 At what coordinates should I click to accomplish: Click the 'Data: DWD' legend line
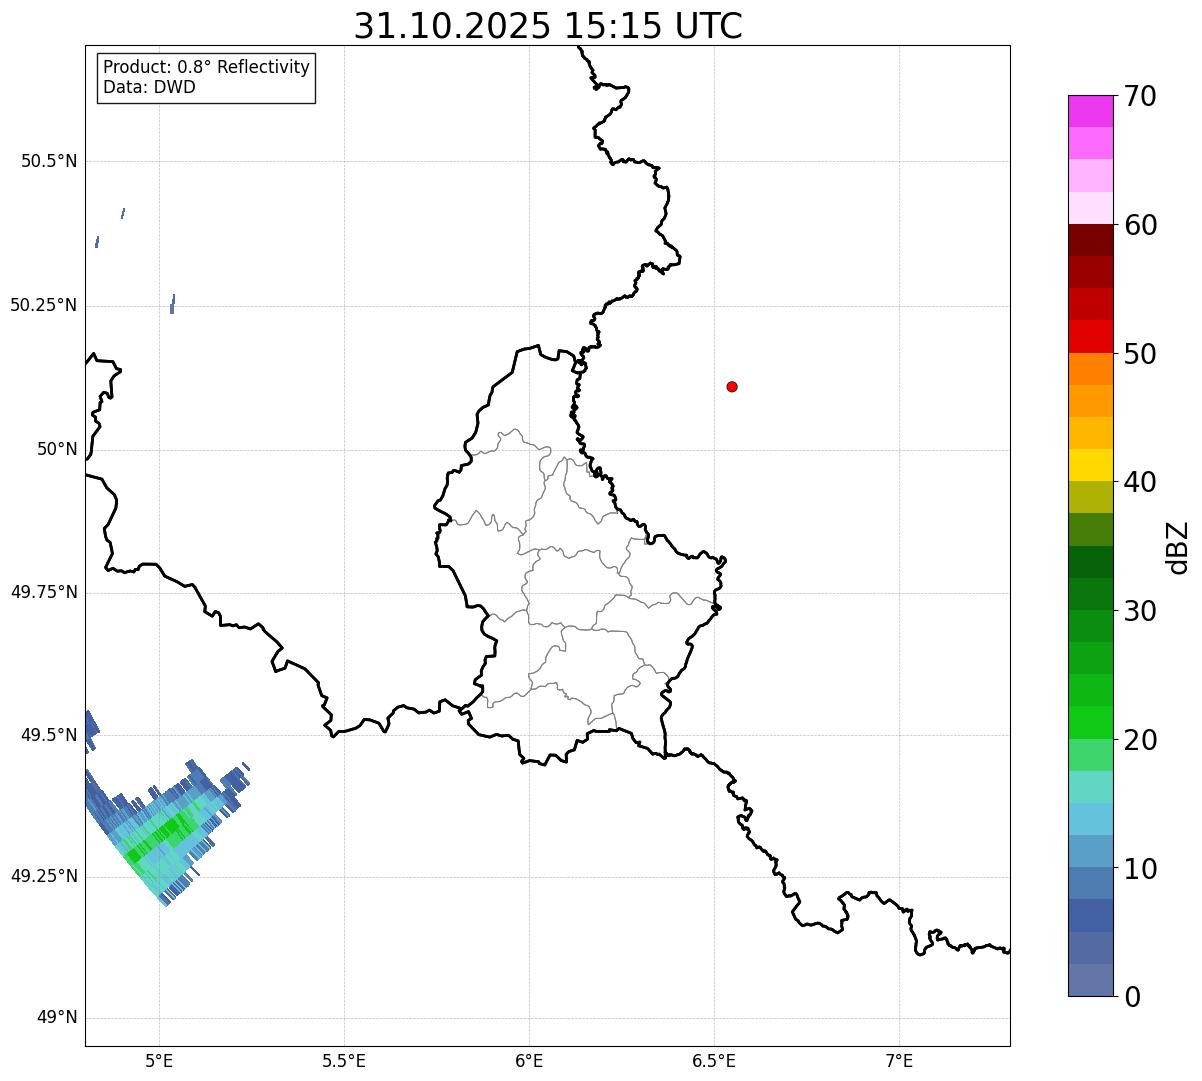[x=149, y=87]
